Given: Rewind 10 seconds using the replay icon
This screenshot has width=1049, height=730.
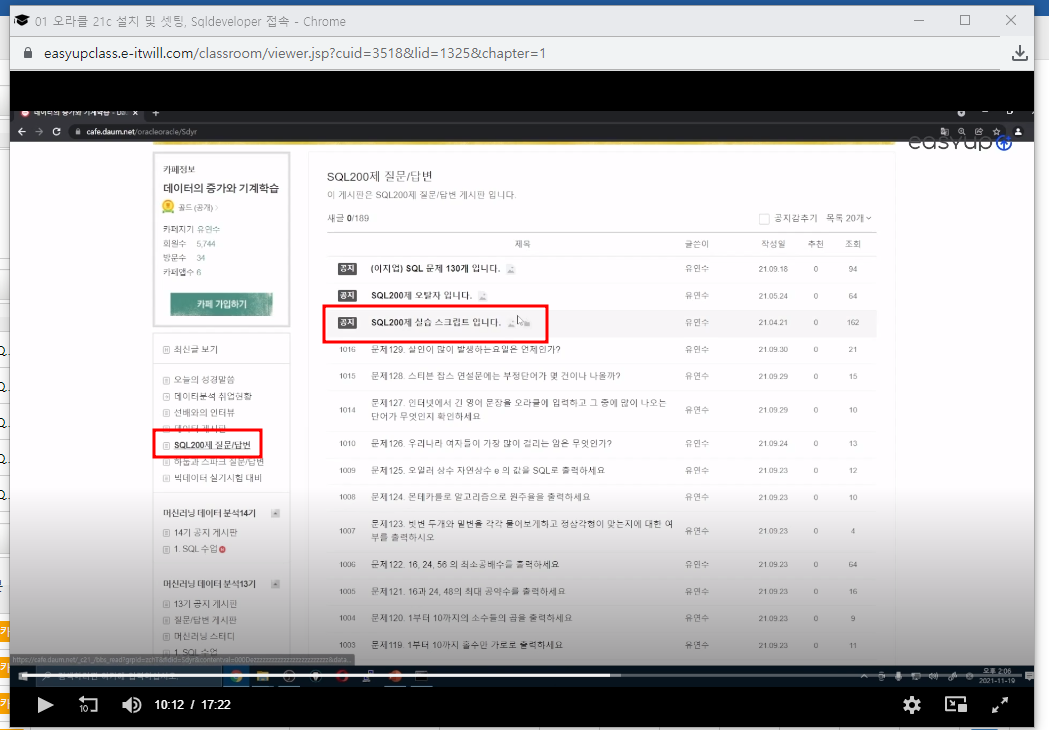Looking at the screenshot, I should [x=88, y=705].
